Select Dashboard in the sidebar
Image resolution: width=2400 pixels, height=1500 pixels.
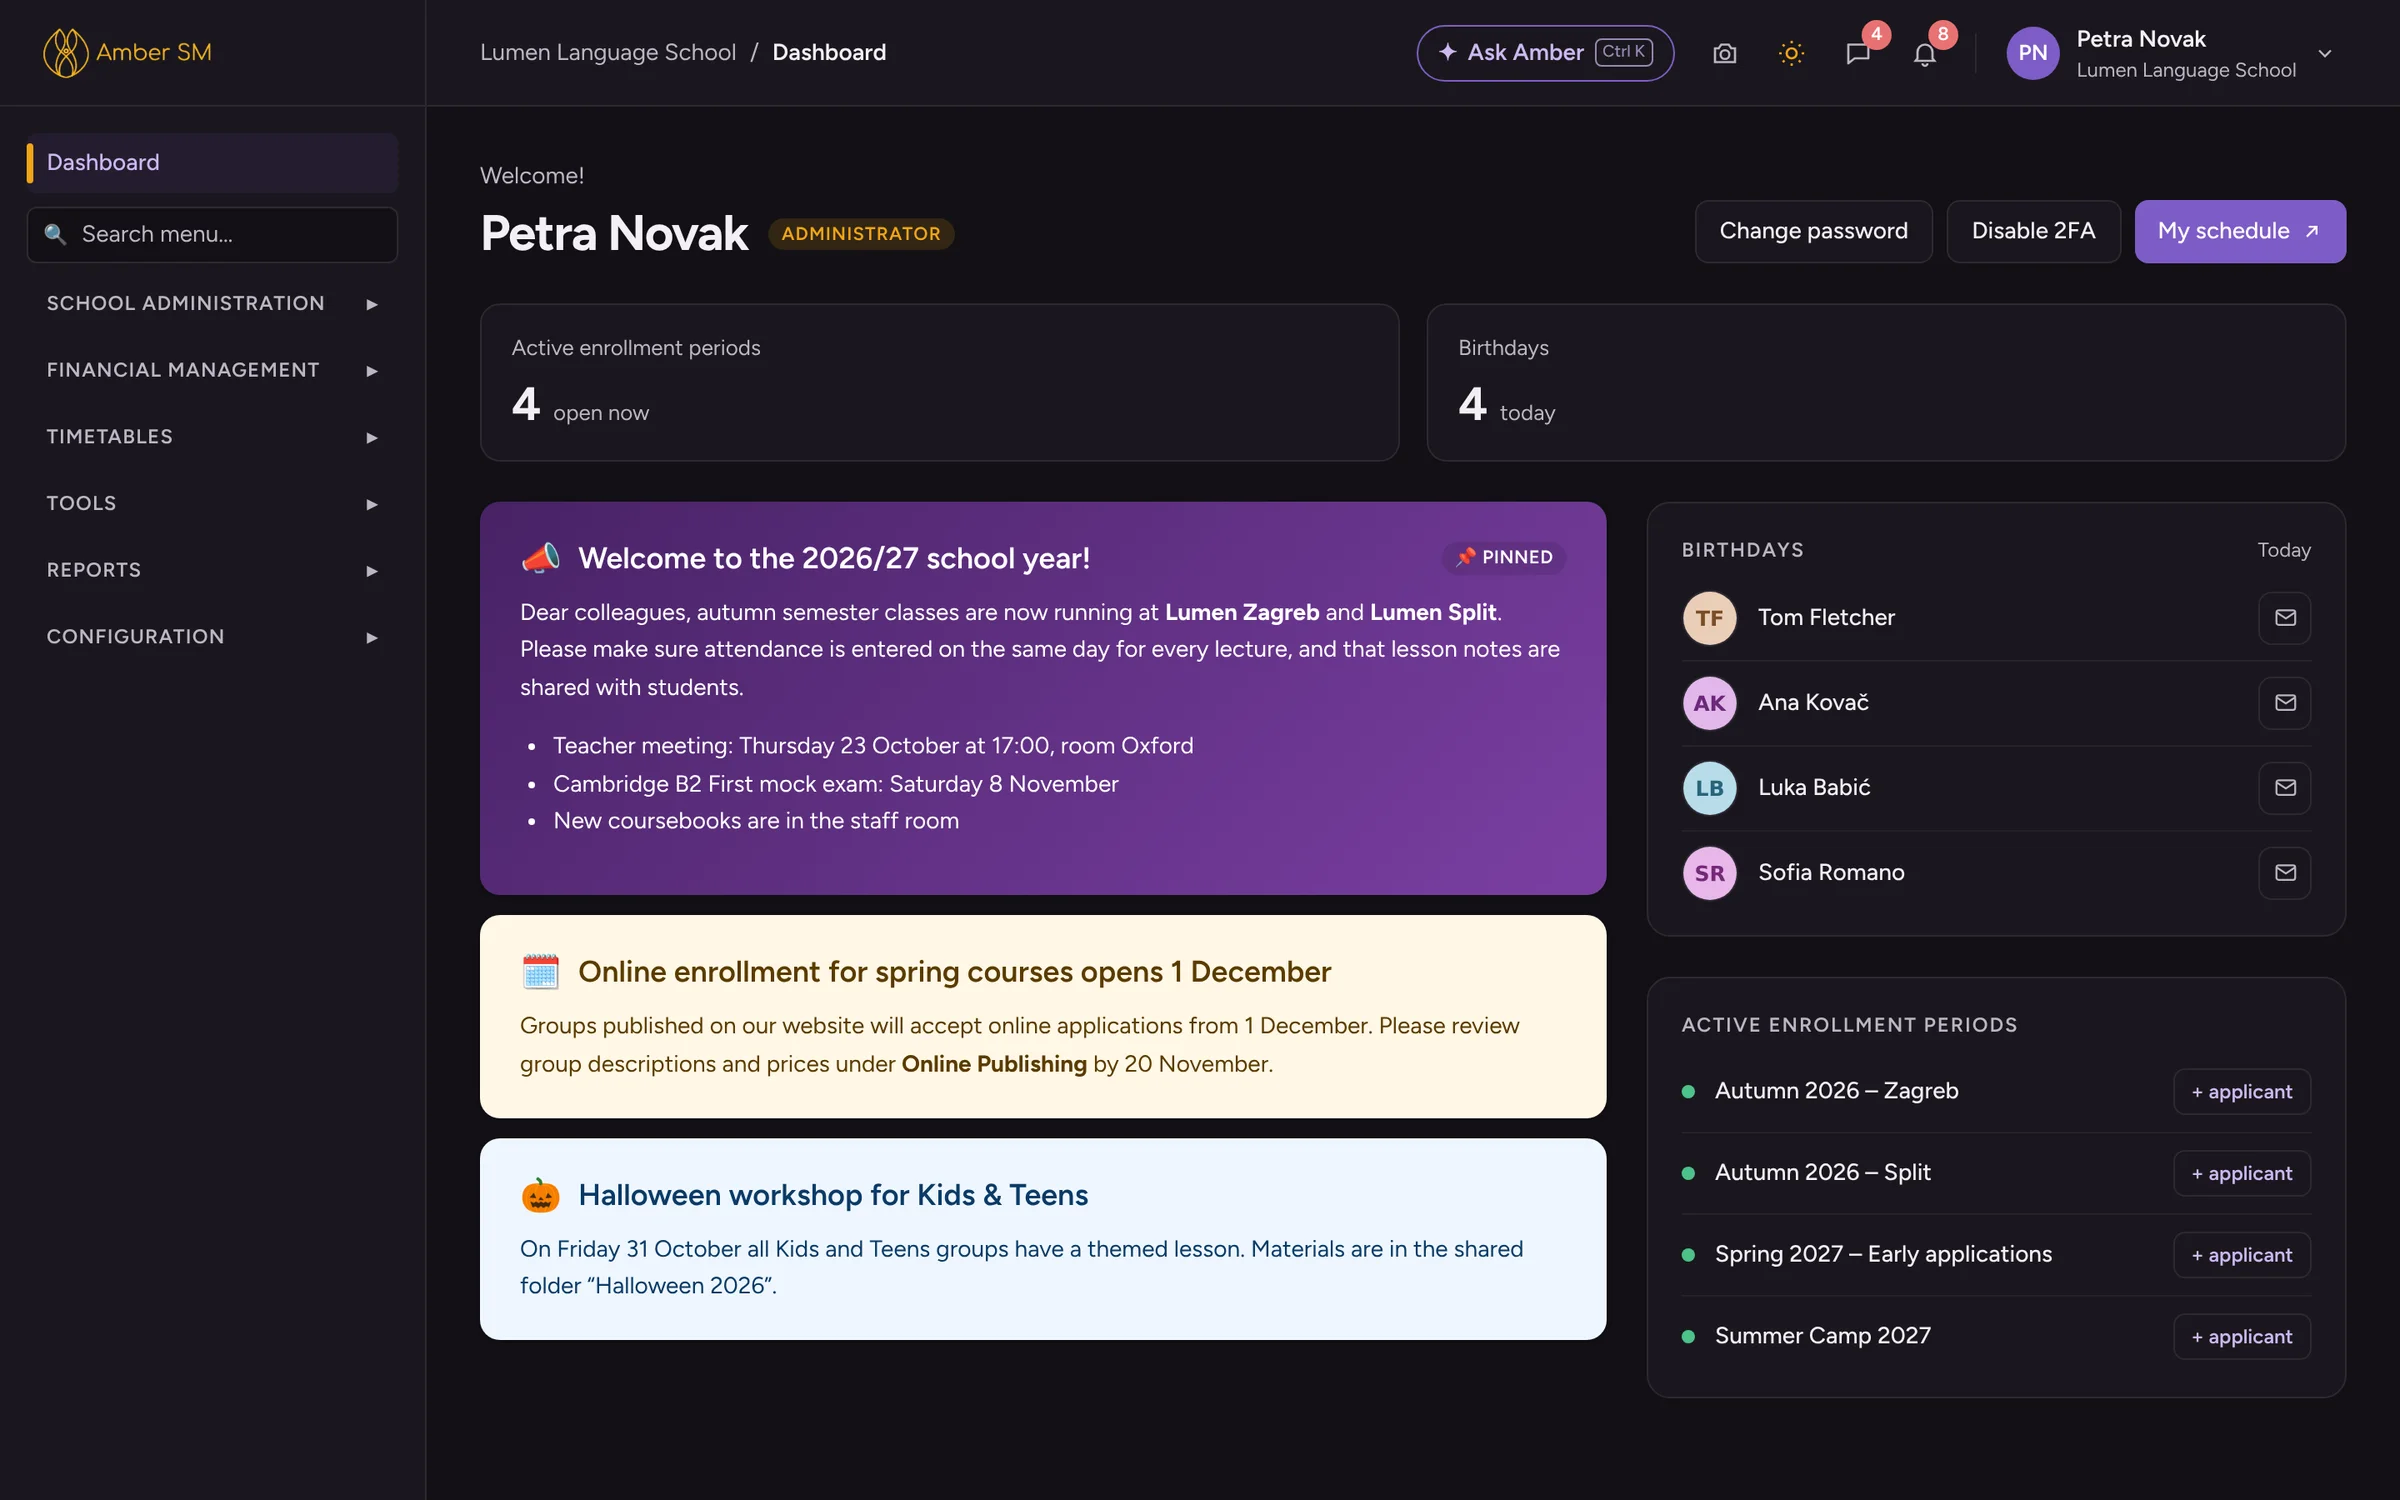pos(212,162)
